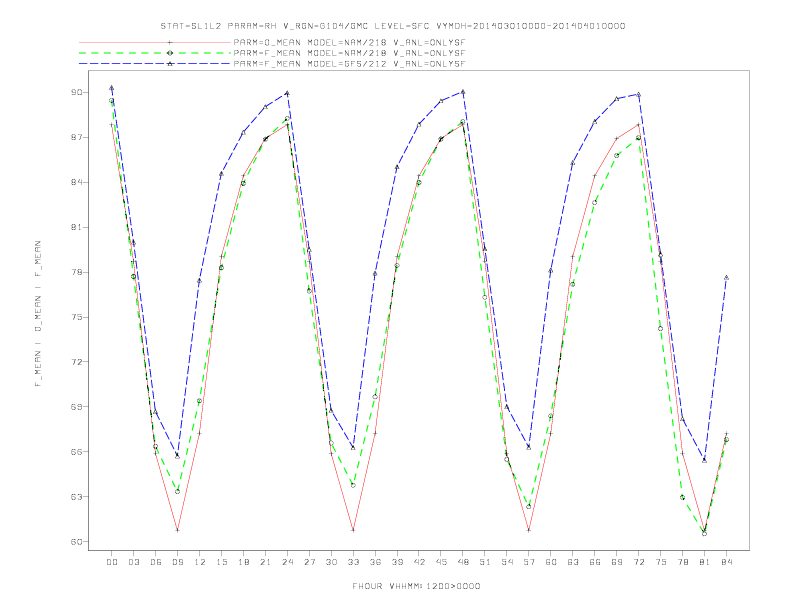Click the blue triangle data point at hour 84
This screenshot has height=612, width=792.
point(726,278)
